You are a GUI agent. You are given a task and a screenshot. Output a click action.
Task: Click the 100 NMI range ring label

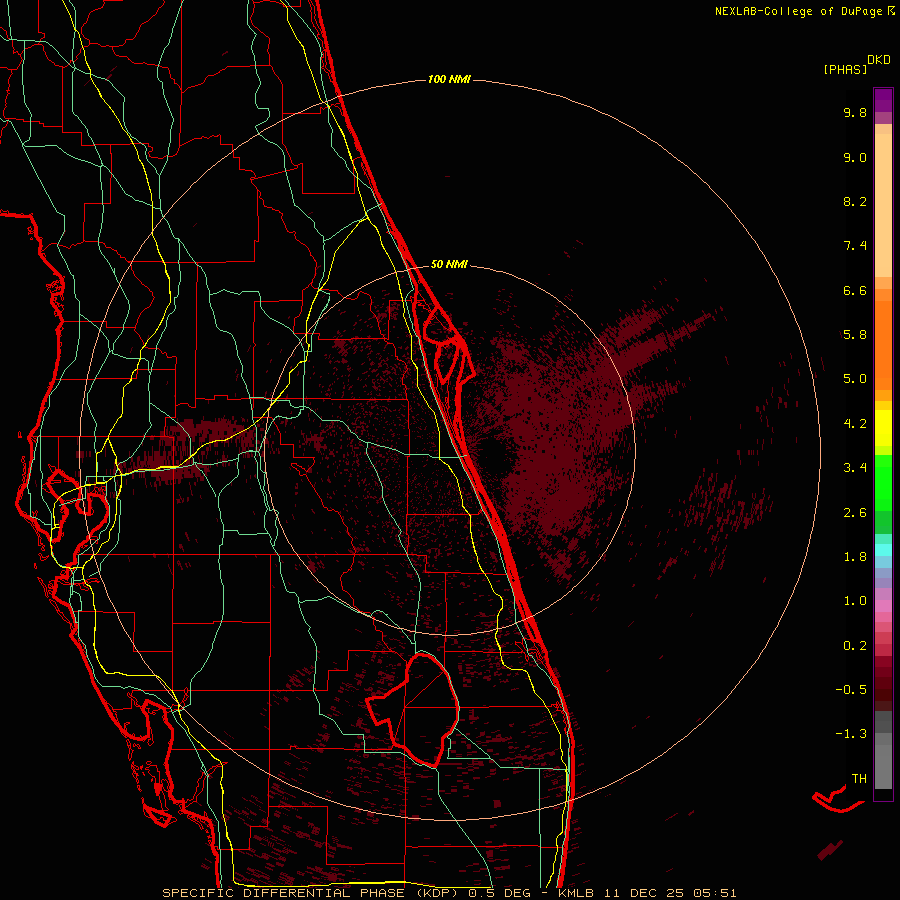449,79
